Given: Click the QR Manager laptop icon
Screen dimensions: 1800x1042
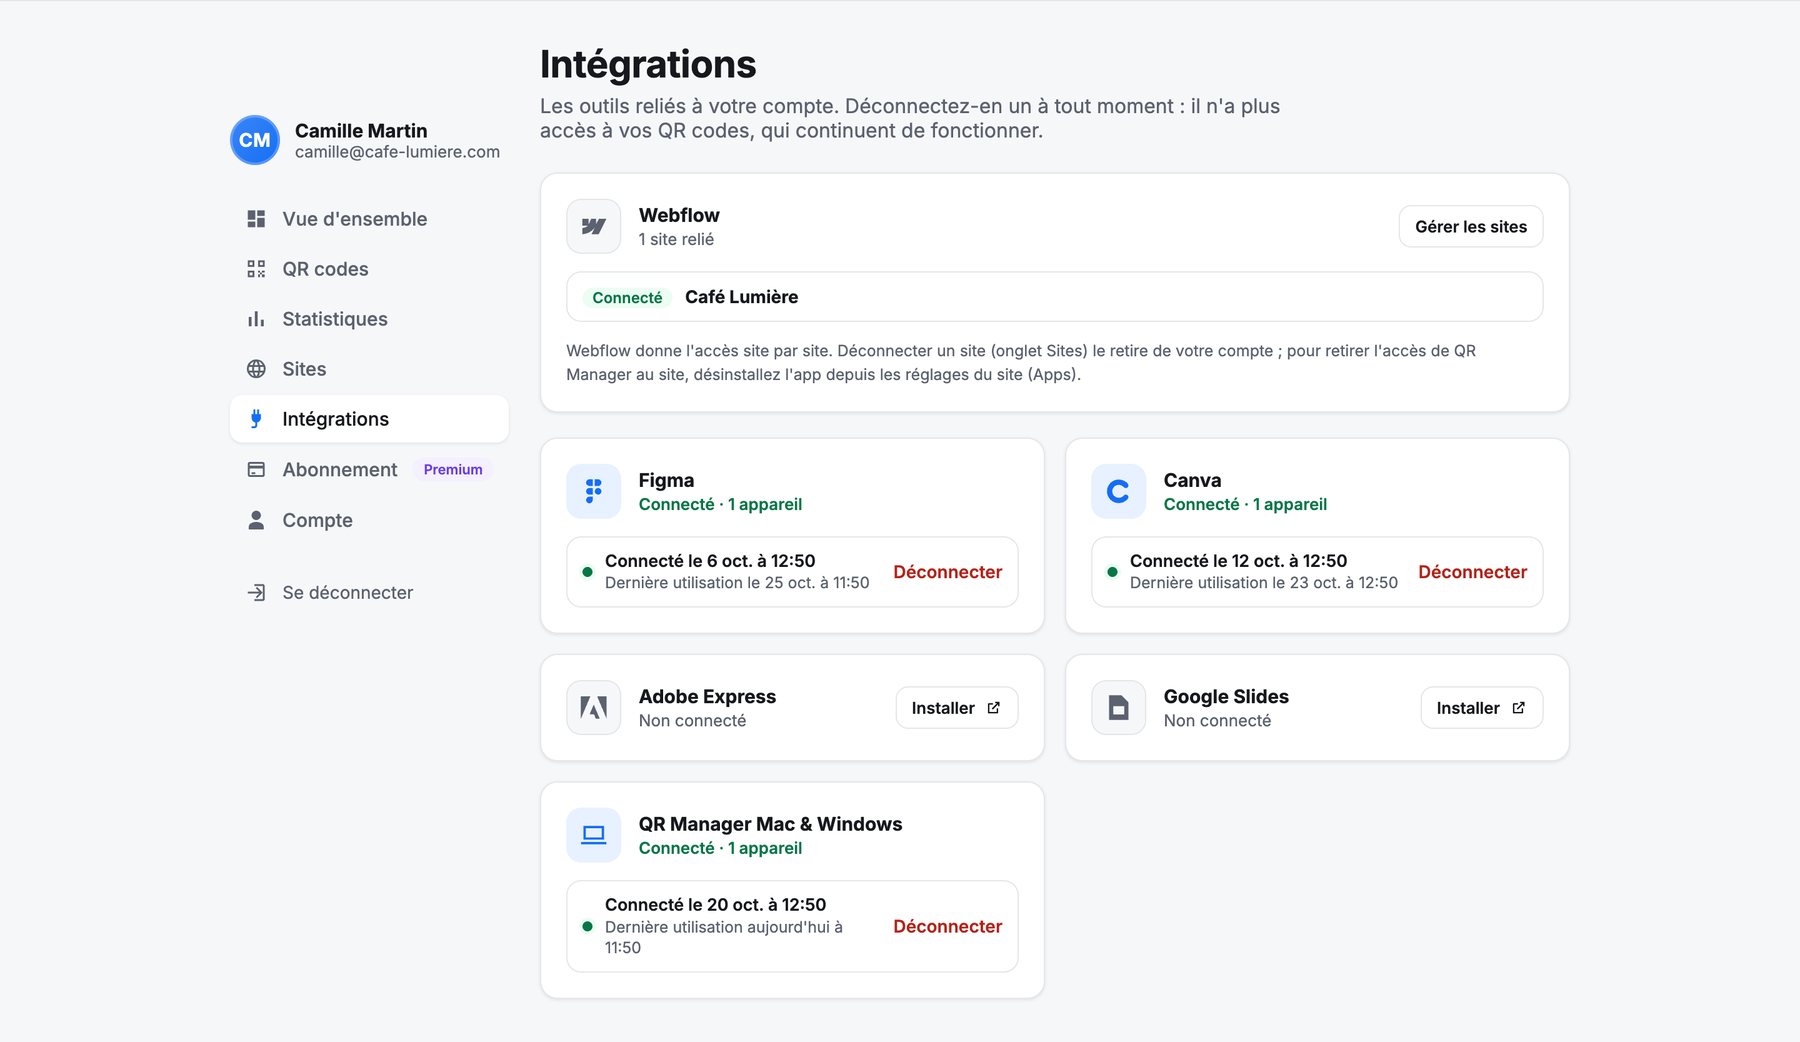Looking at the screenshot, I should [594, 835].
